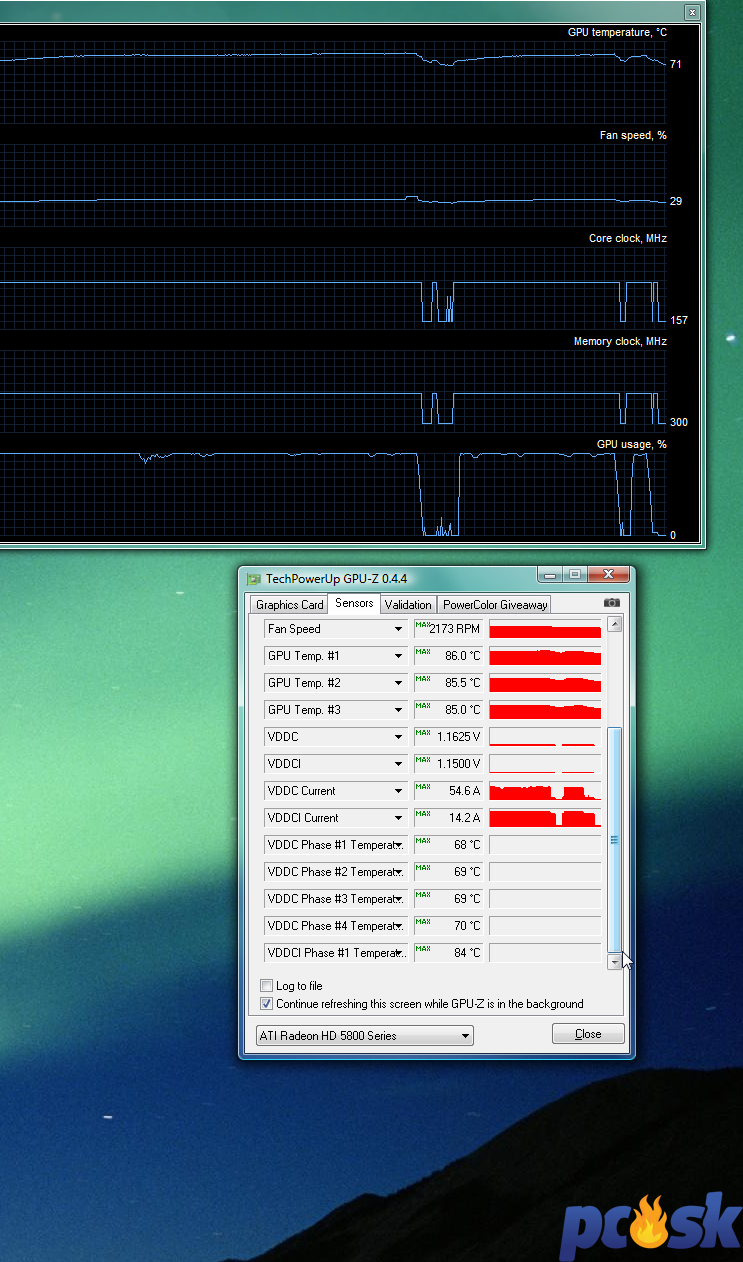Click the Fan Speed red history graph
The image size is (743, 1262).
tap(545, 629)
